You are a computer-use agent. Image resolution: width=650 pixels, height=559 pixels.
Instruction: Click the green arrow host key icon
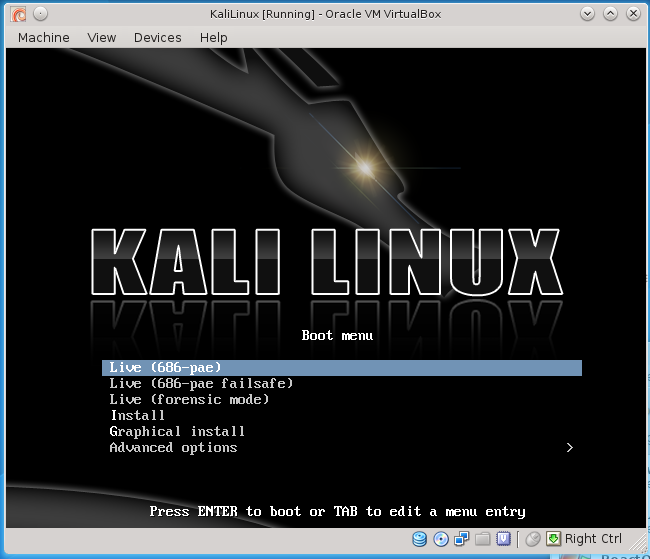coord(553,539)
